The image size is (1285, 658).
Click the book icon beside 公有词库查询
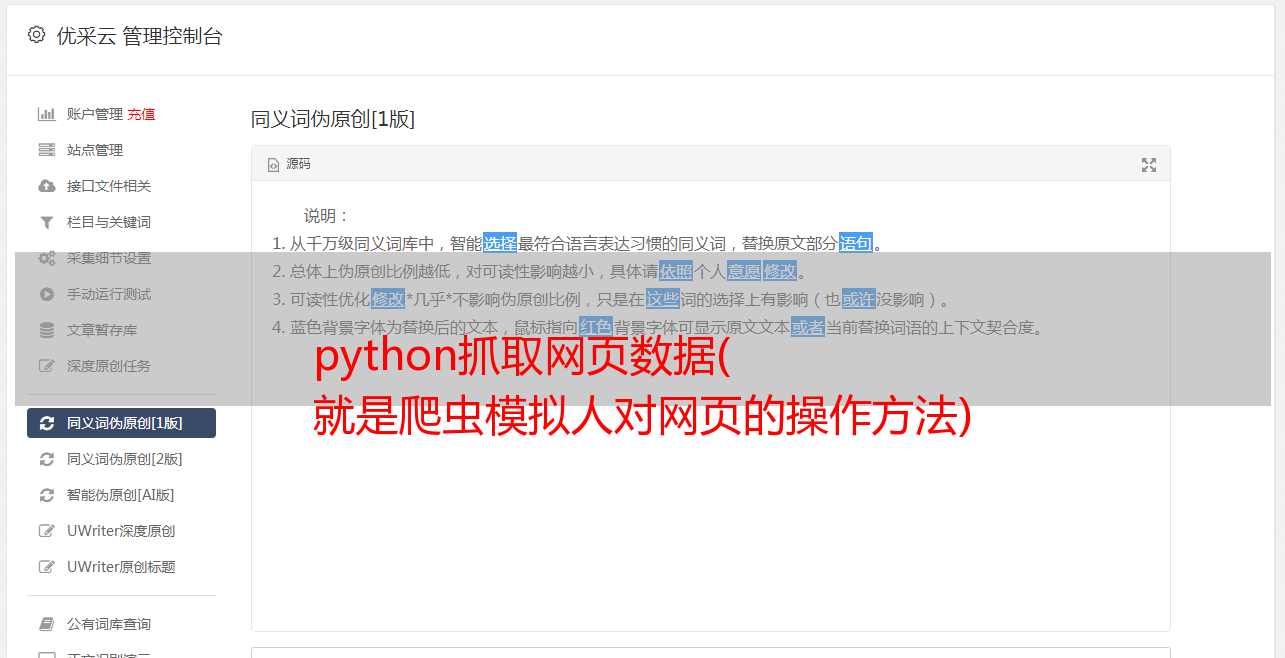tap(46, 624)
